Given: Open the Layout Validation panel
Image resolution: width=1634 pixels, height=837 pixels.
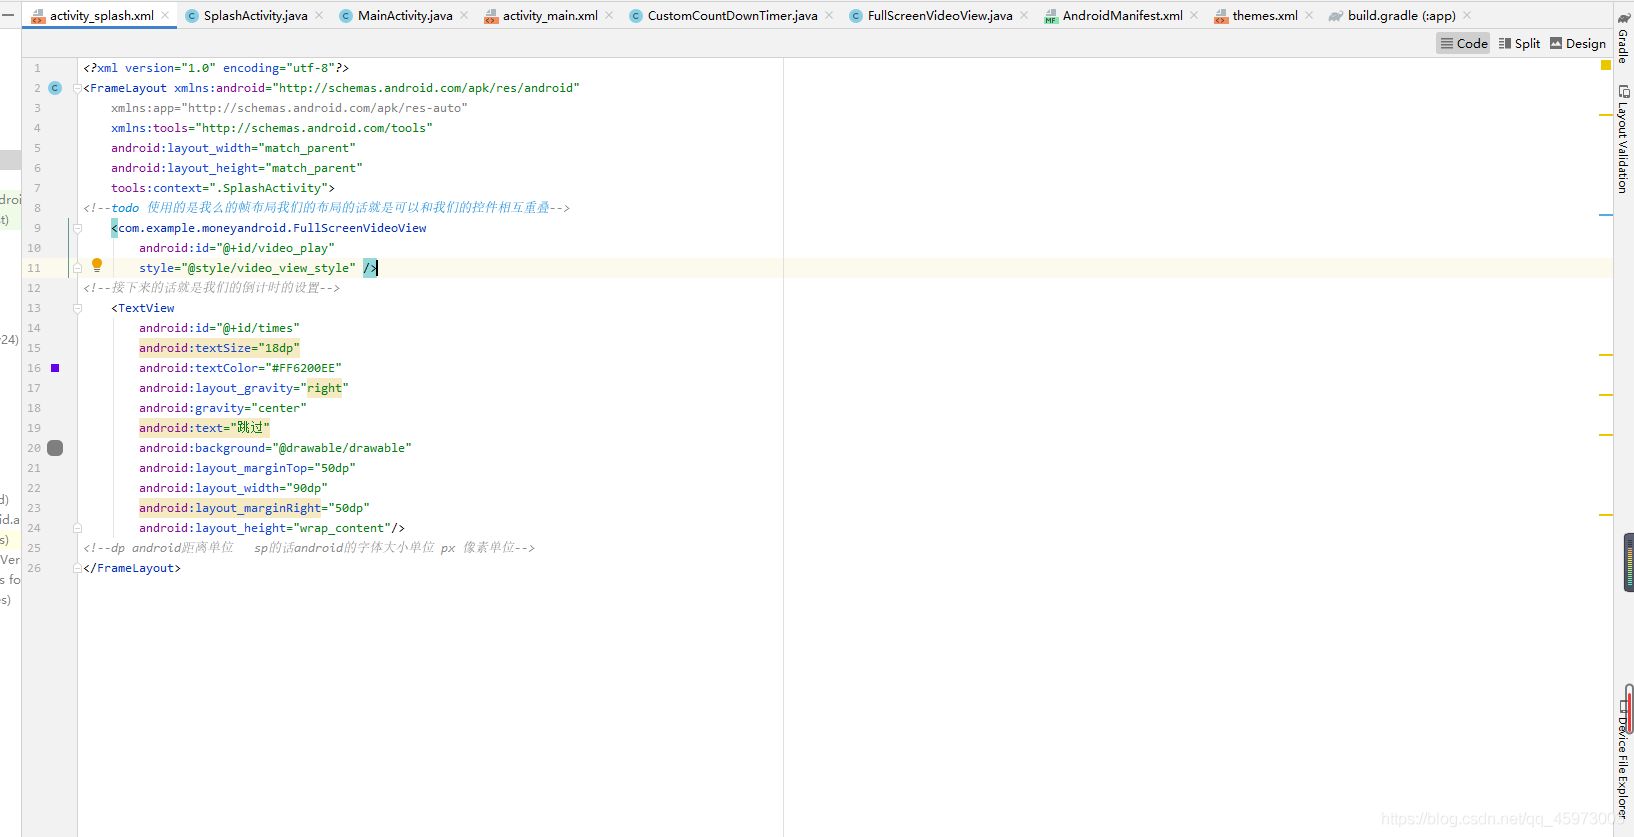Looking at the screenshot, I should (1623, 139).
